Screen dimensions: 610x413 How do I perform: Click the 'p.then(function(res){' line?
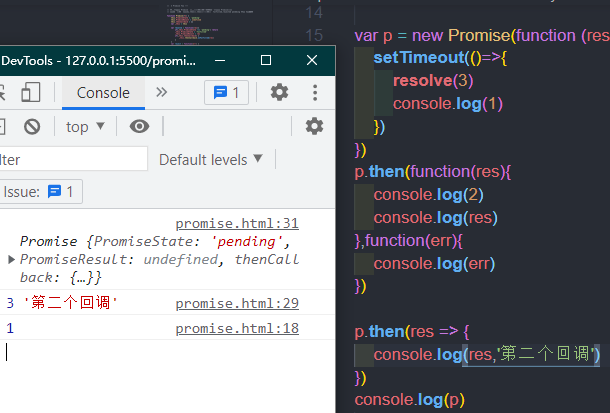tap(433, 172)
